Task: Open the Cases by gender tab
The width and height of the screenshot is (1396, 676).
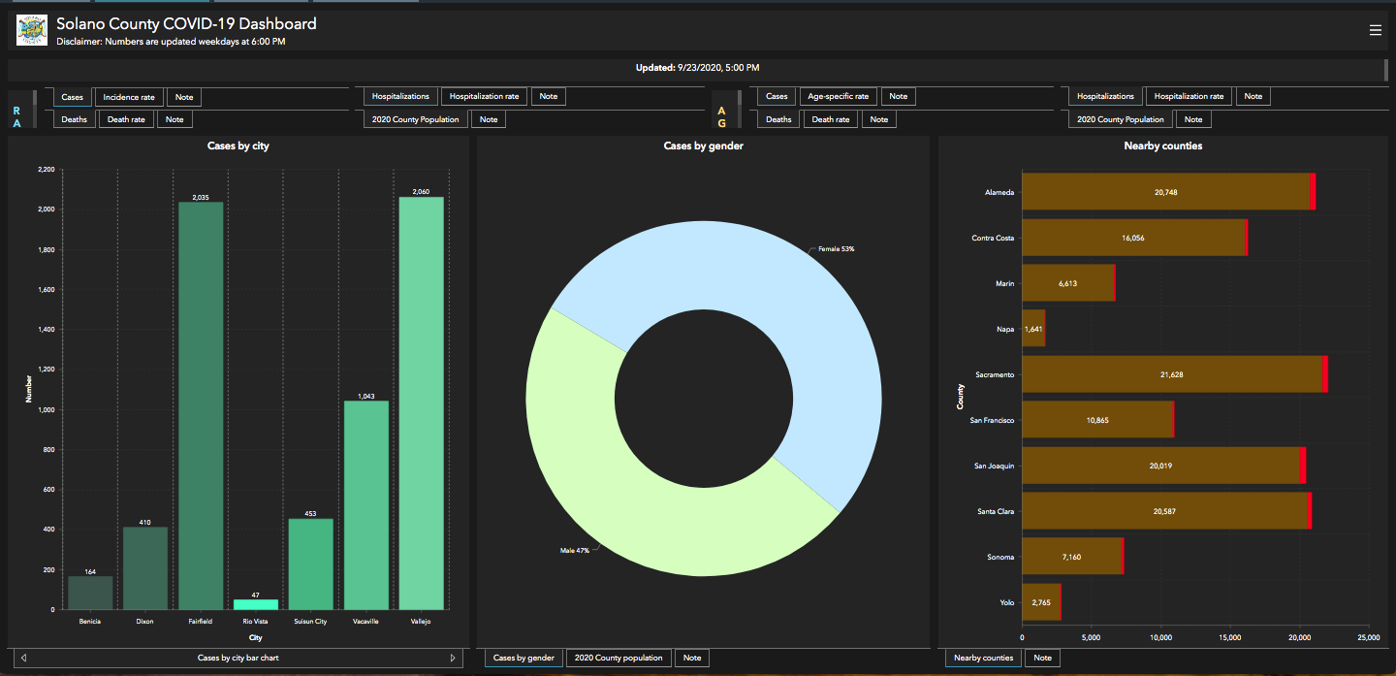Action: pyautogui.click(x=523, y=658)
